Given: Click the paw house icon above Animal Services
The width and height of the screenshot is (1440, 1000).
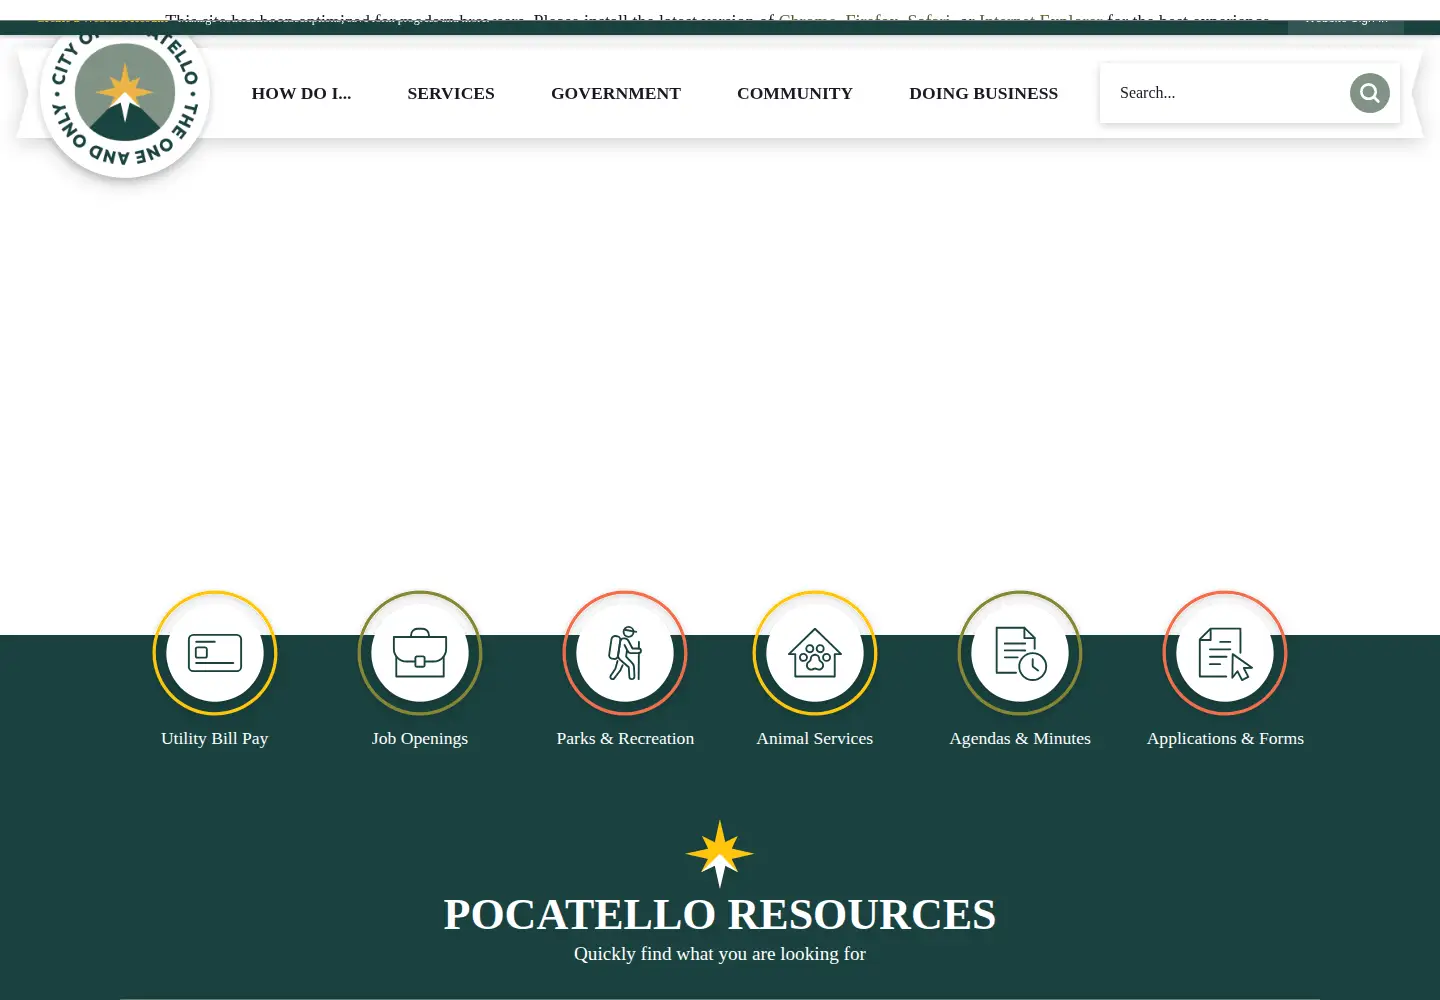Looking at the screenshot, I should click(x=815, y=653).
